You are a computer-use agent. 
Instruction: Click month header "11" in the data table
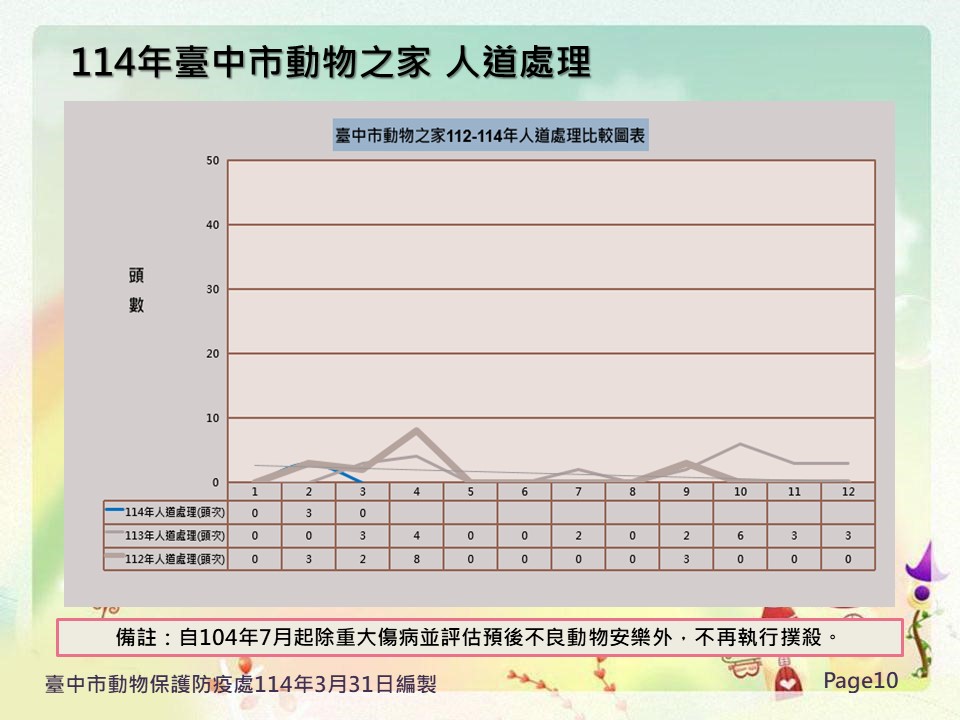tap(794, 492)
